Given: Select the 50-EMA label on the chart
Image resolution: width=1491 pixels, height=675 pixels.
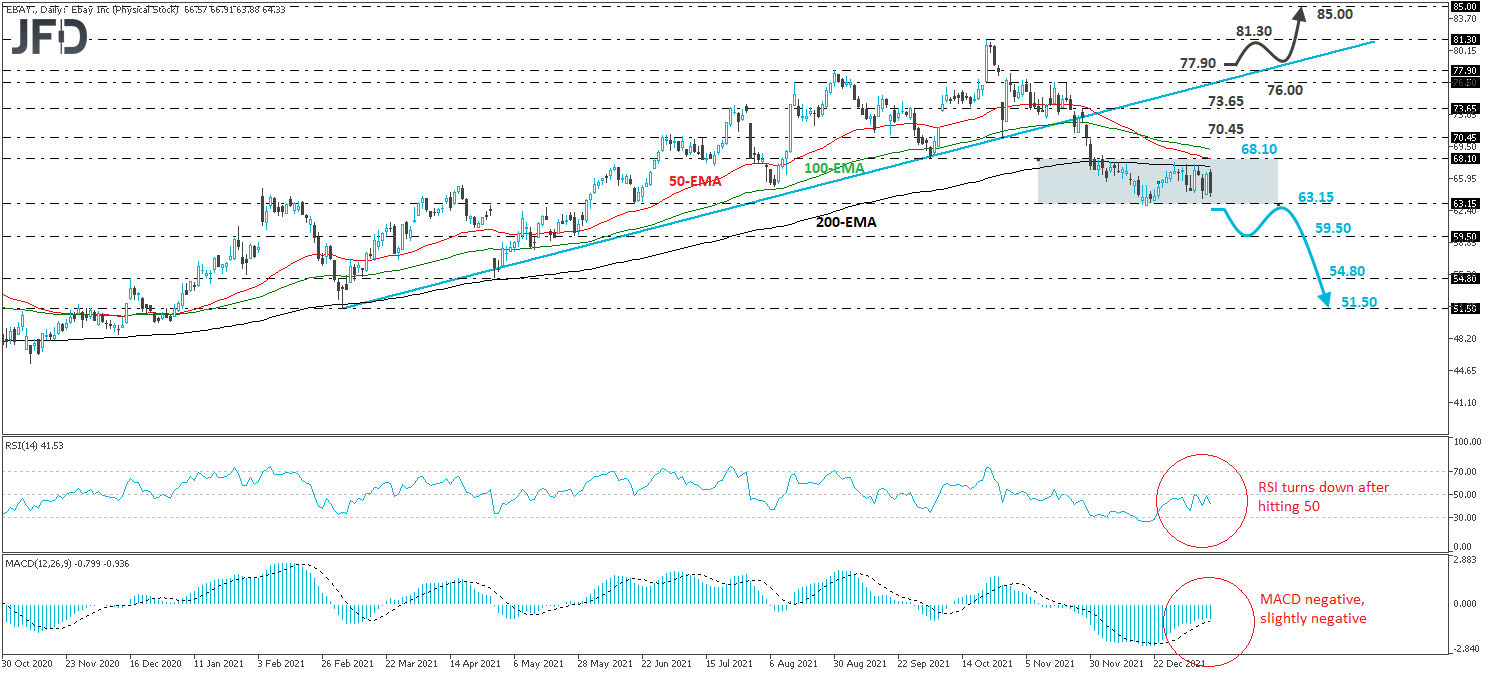Looking at the screenshot, I should [x=694, y=182].
